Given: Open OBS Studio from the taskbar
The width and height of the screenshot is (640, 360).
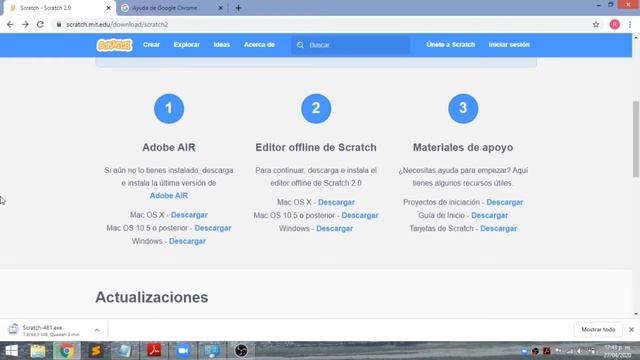Looking at the screenshot, I should [x=241, y=351].
